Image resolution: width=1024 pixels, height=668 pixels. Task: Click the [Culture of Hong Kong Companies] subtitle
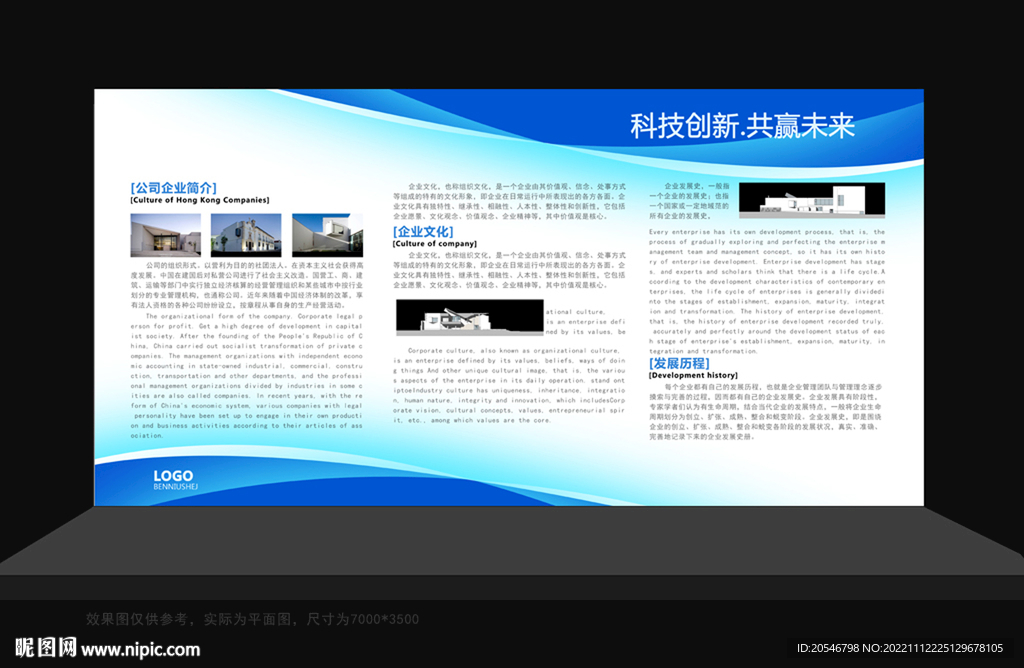tap(201, 198)
